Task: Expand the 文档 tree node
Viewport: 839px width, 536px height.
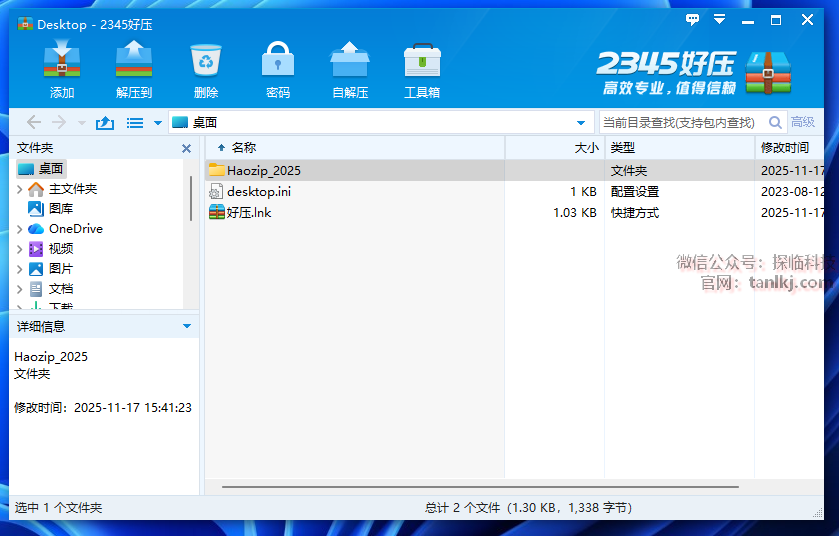Action: pos(20,289)
